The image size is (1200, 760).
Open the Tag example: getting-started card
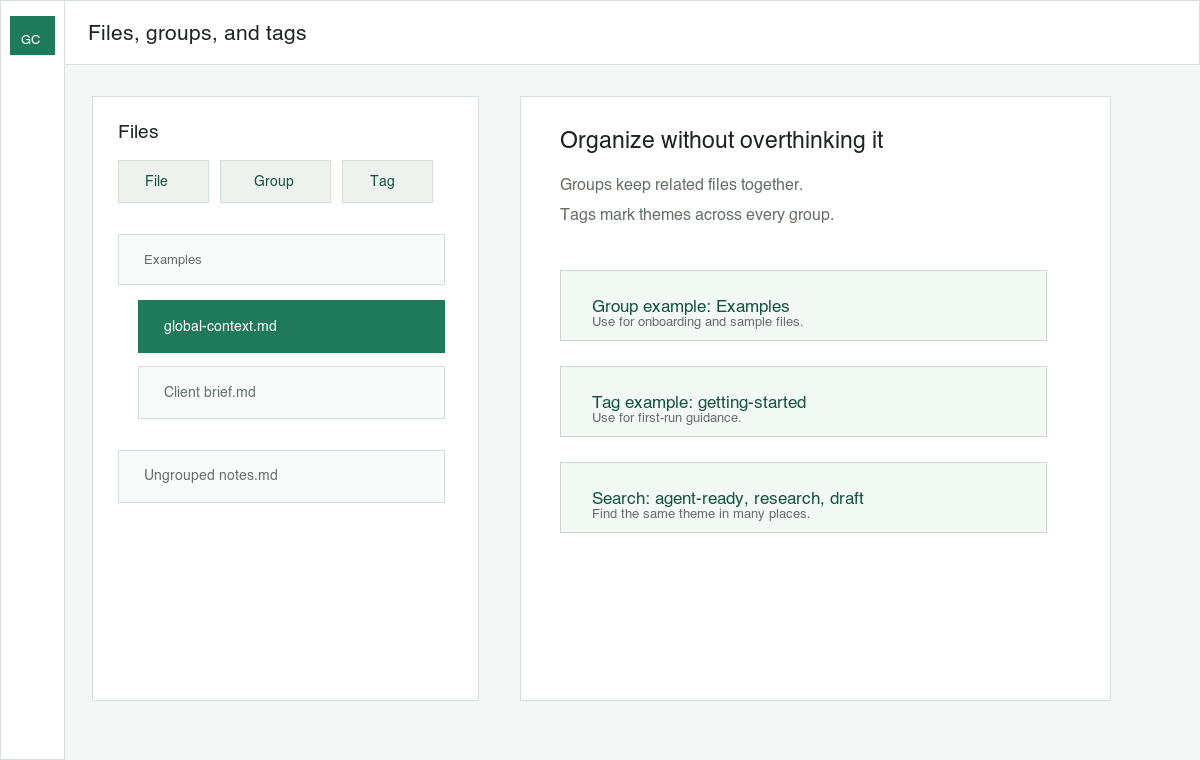[x=803, y=401]
